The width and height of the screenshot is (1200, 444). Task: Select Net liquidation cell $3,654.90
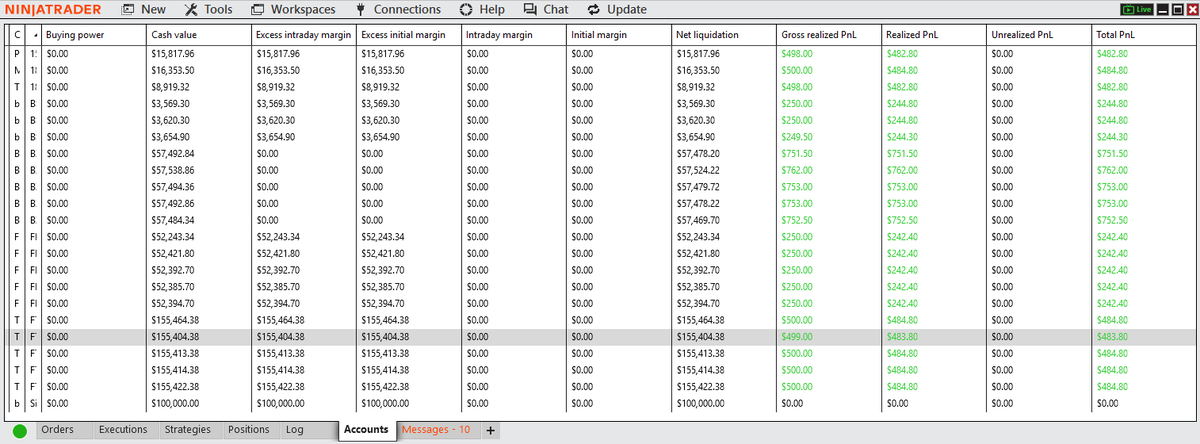point(724,137)
